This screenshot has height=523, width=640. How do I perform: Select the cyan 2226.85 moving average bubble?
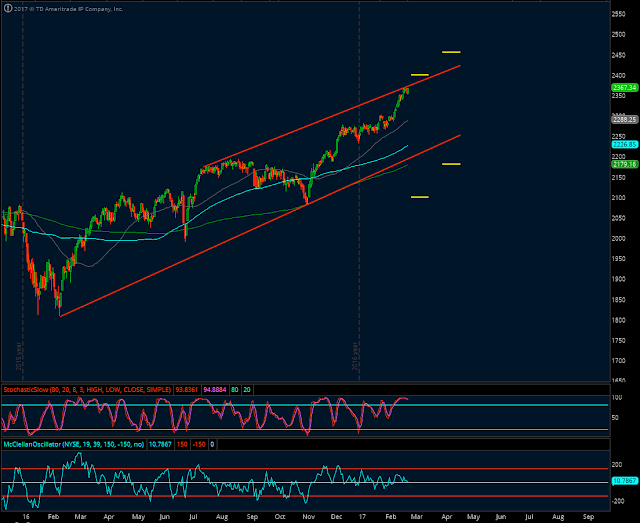click(624, 145)
